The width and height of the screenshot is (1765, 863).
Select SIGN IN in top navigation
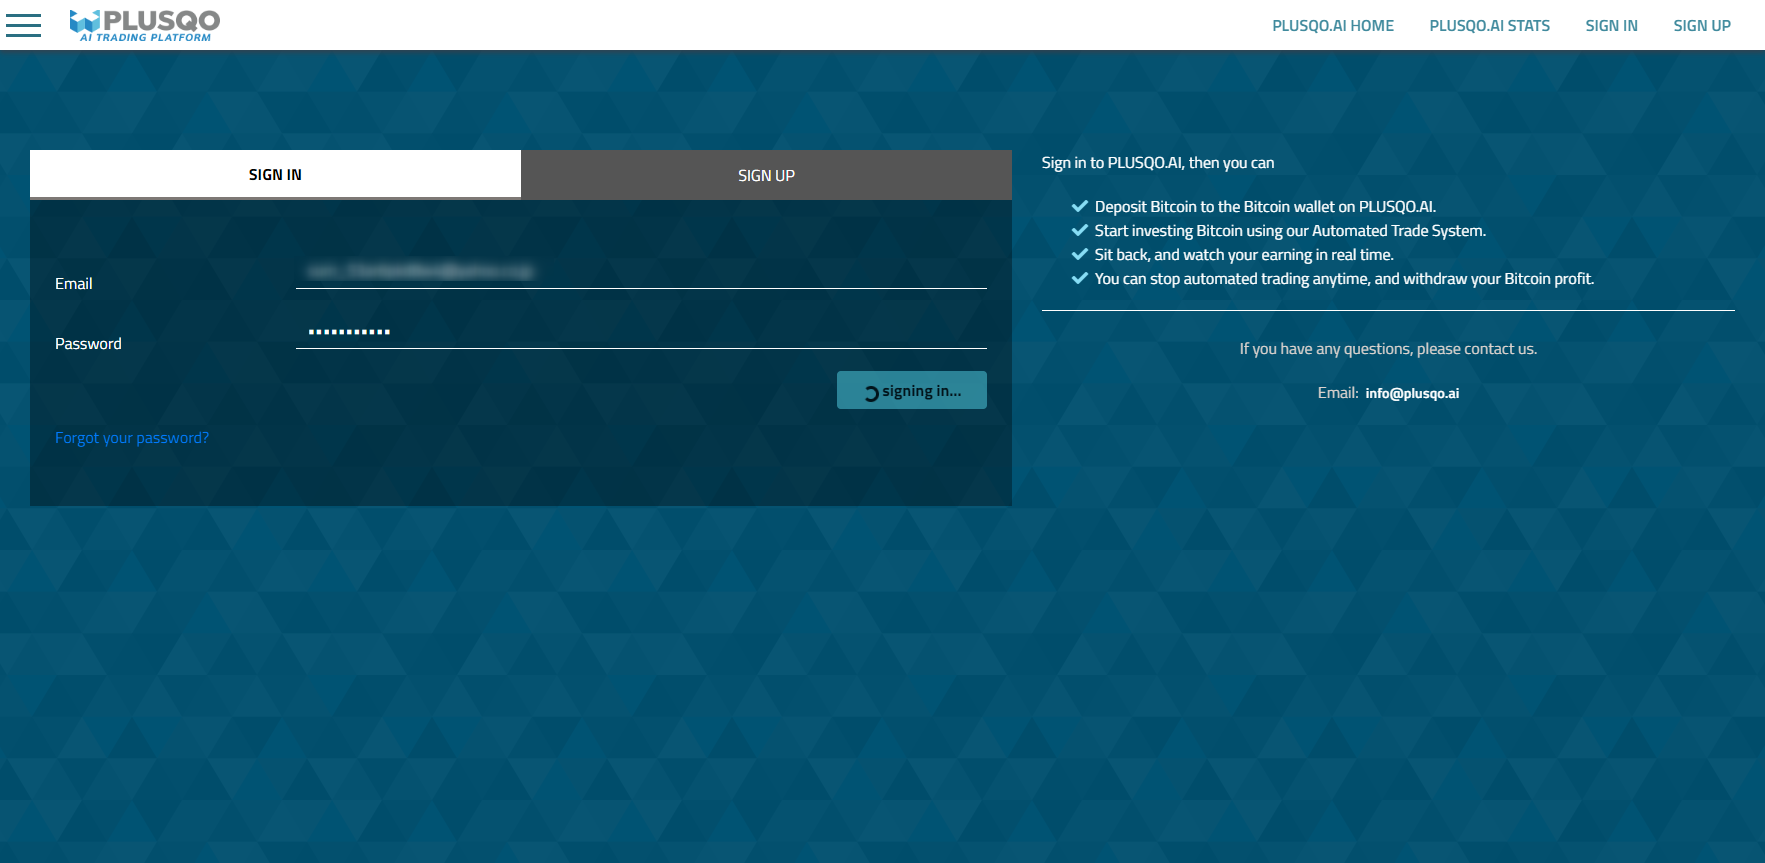coord(1612,26)
